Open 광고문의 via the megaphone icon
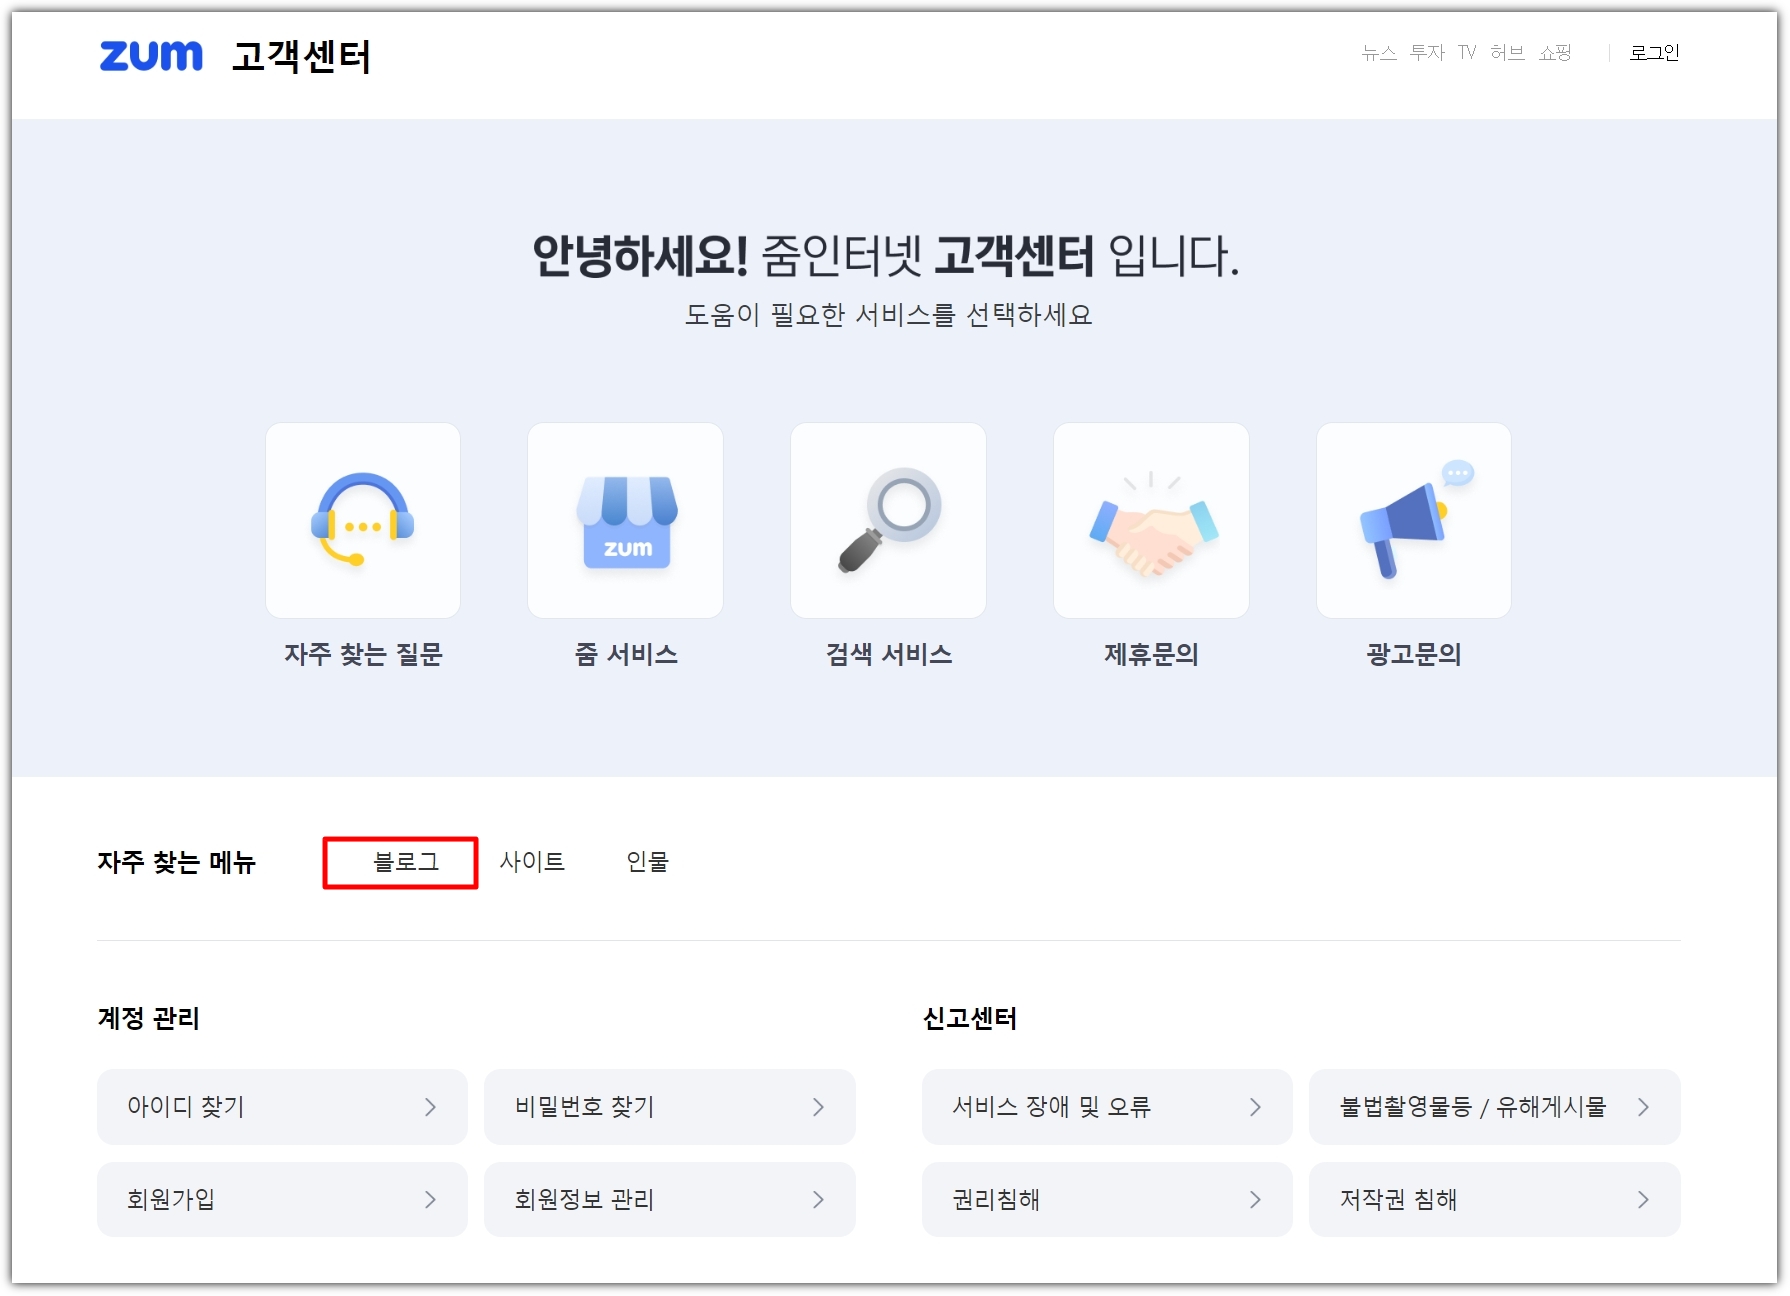Image resolution: width=1790 pixels, height=1296 pixels. tap(1413, 520)
